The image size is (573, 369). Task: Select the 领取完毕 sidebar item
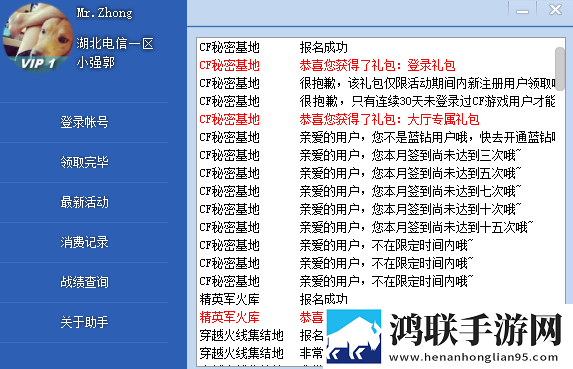84,162
